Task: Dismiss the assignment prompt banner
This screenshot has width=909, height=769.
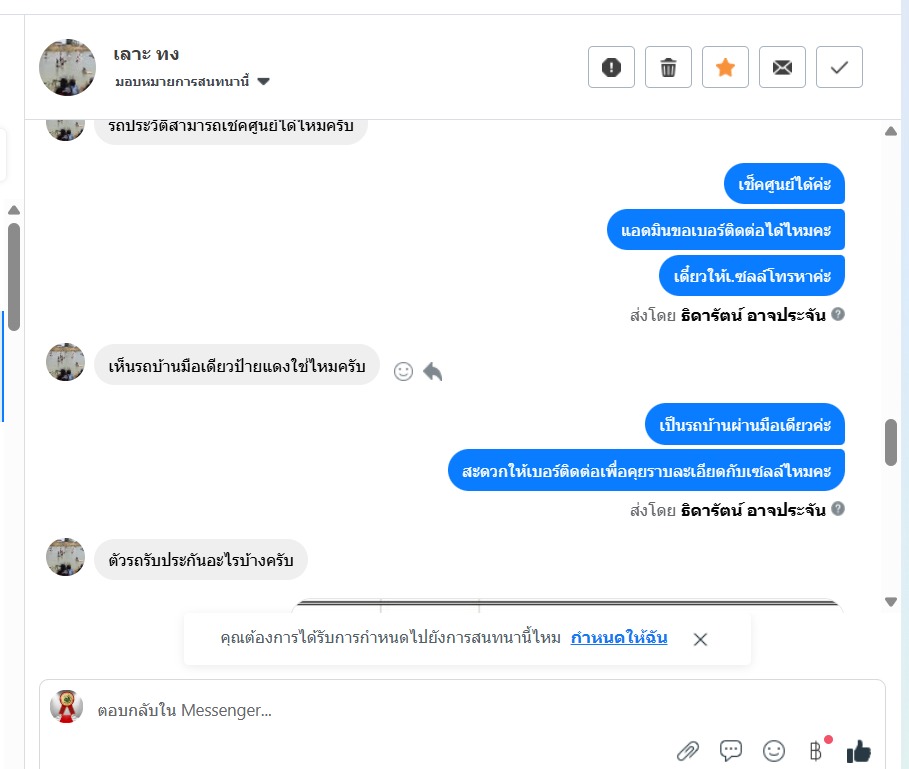Action: pyautogui.click(x=700, y=639)
